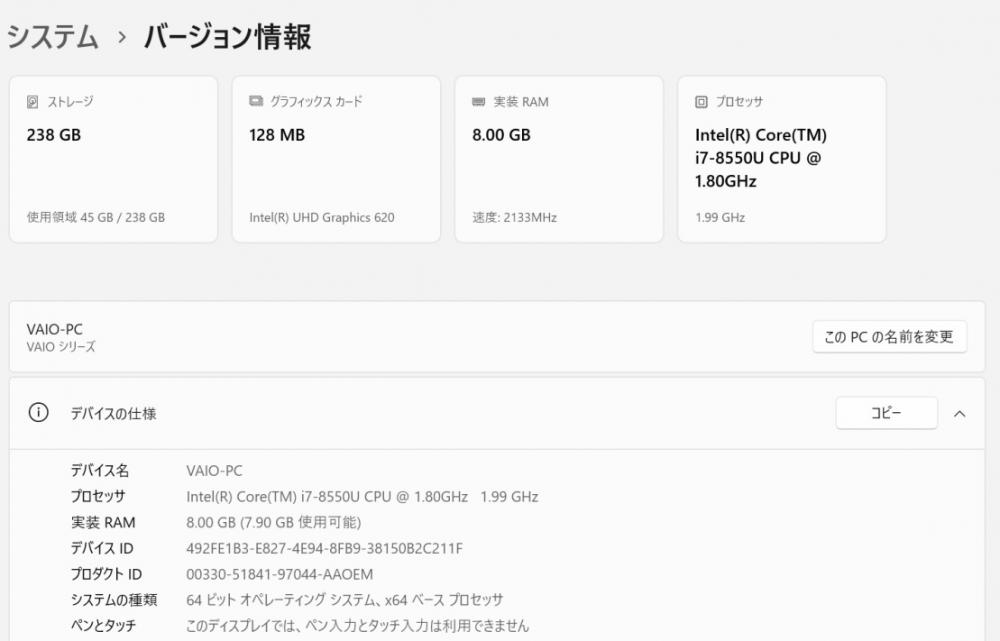This screenshot has height=641, width=1000.
Task: Click 8.00 GB (7.90 GB 使用可能) value
Action: click(x=274, y=522)
